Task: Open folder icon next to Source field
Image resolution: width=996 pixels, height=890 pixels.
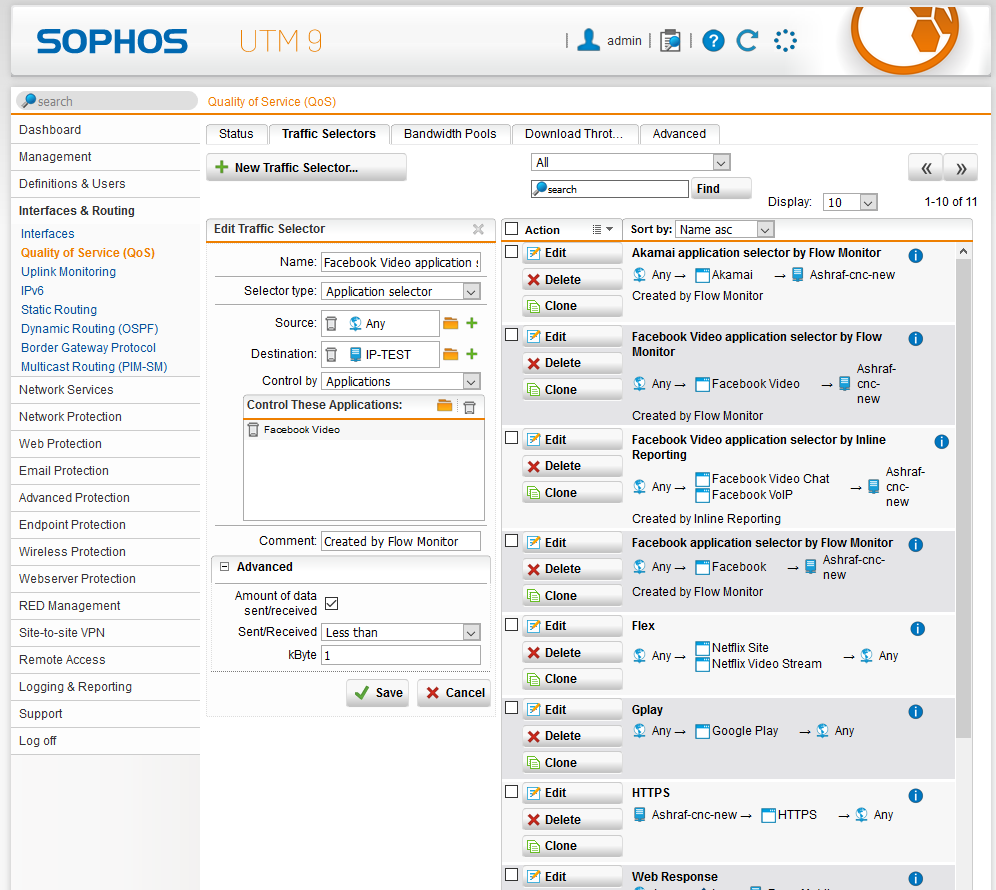Action: click(450, 323)
